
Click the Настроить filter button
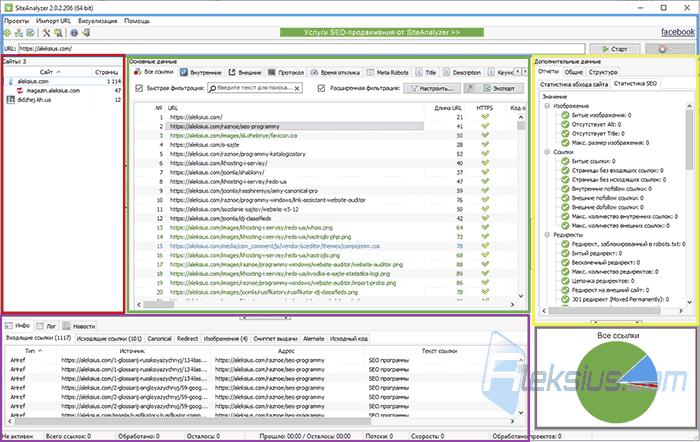coord(432,88)
